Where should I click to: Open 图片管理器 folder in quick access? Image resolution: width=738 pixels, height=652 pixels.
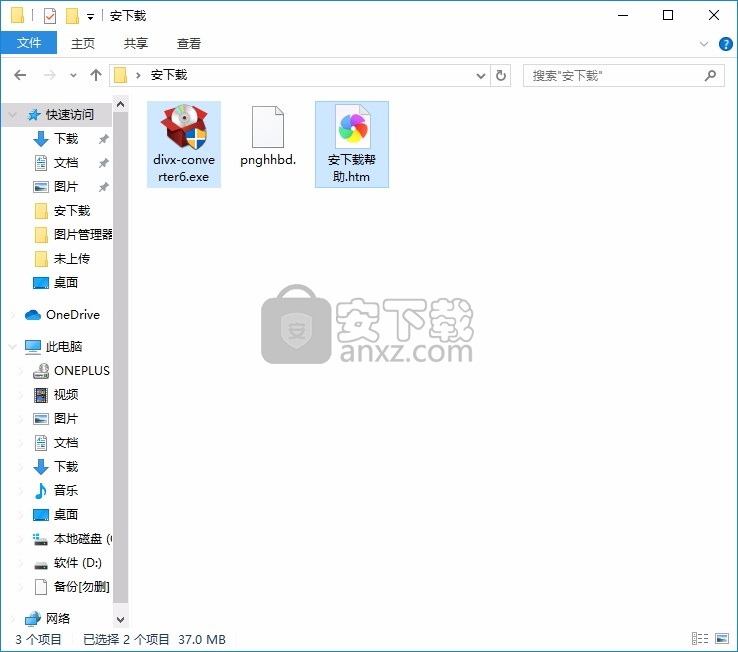click(82, 234)
